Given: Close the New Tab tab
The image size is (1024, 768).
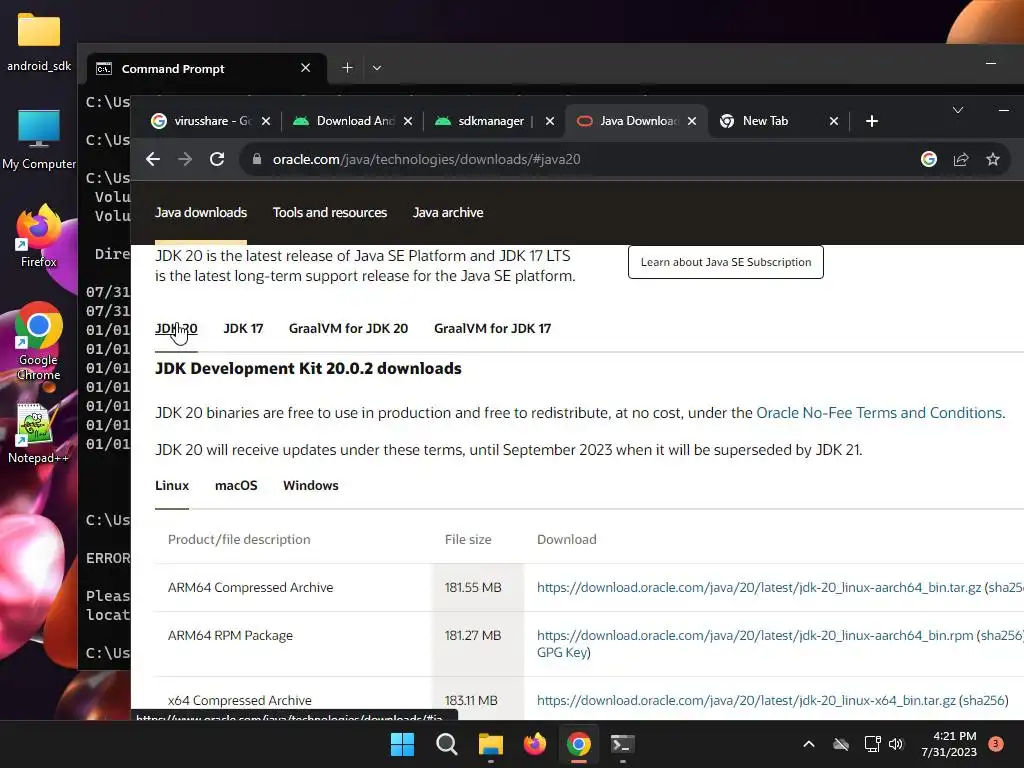Looking at the screenshot, I should (x=834, y=121).
